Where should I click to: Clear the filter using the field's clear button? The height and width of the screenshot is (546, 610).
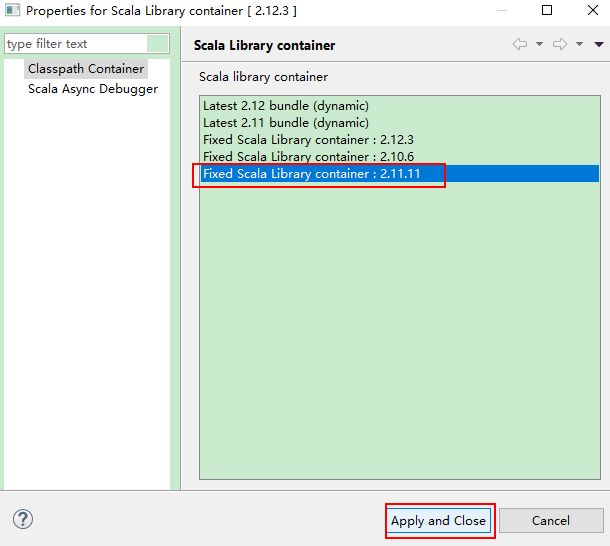pyautogui.click(x=158, y=44)
